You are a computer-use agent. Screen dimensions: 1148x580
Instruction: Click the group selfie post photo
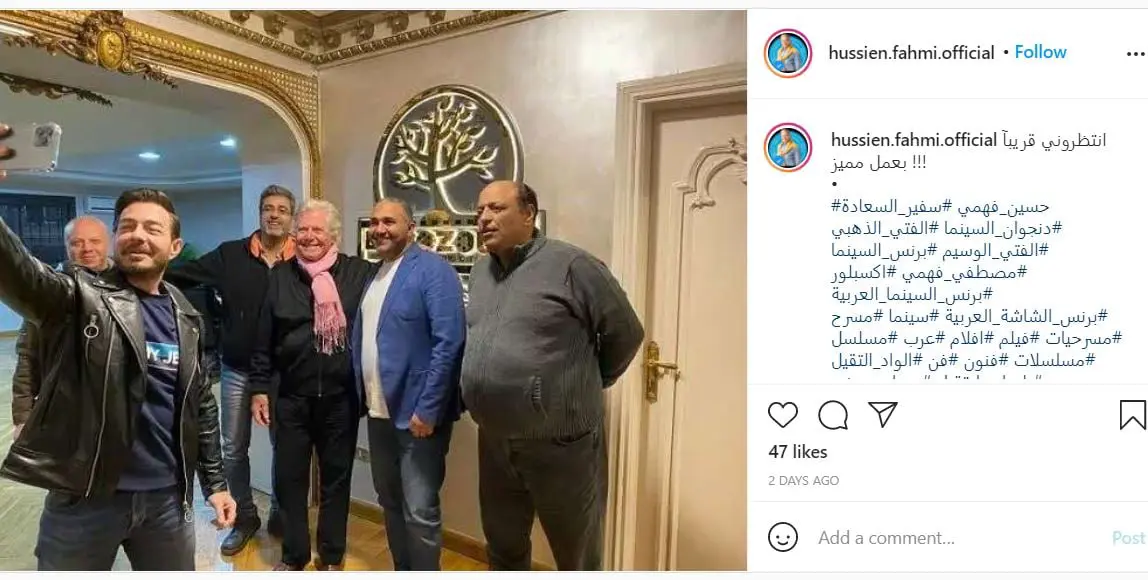pyautogui.click(x=373, y=290)
